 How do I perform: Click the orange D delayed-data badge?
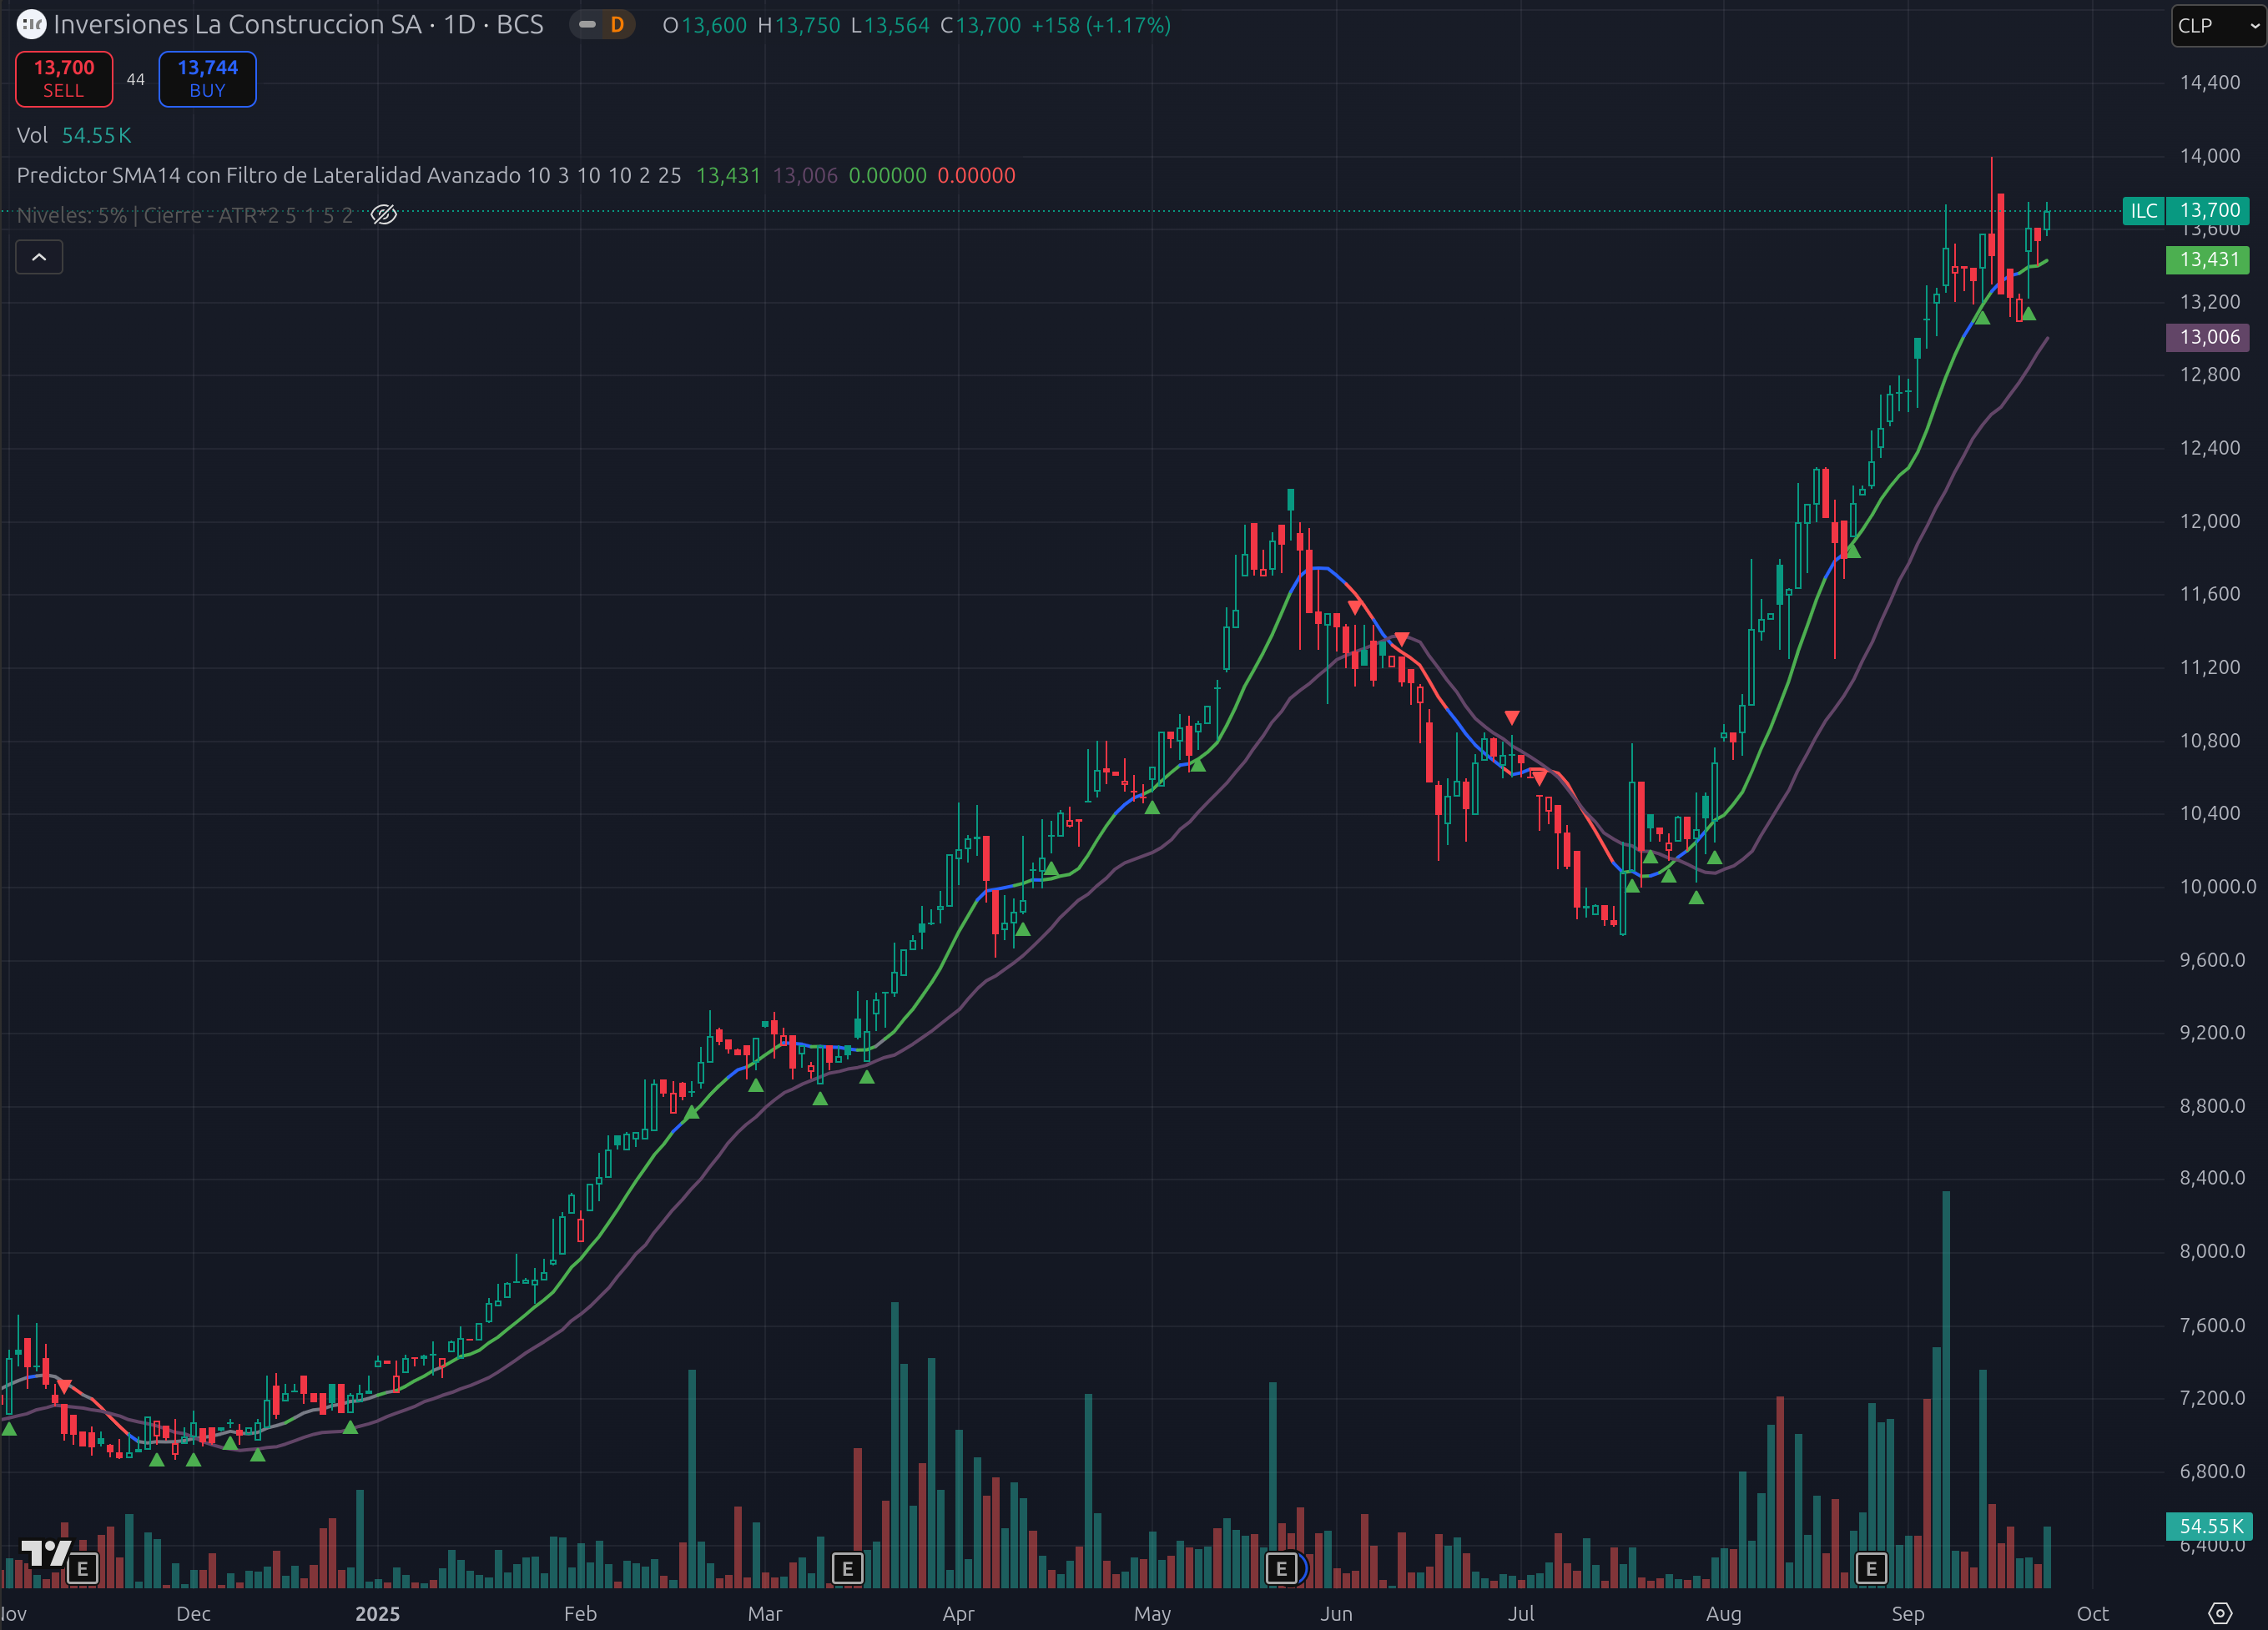click(617, 25)
